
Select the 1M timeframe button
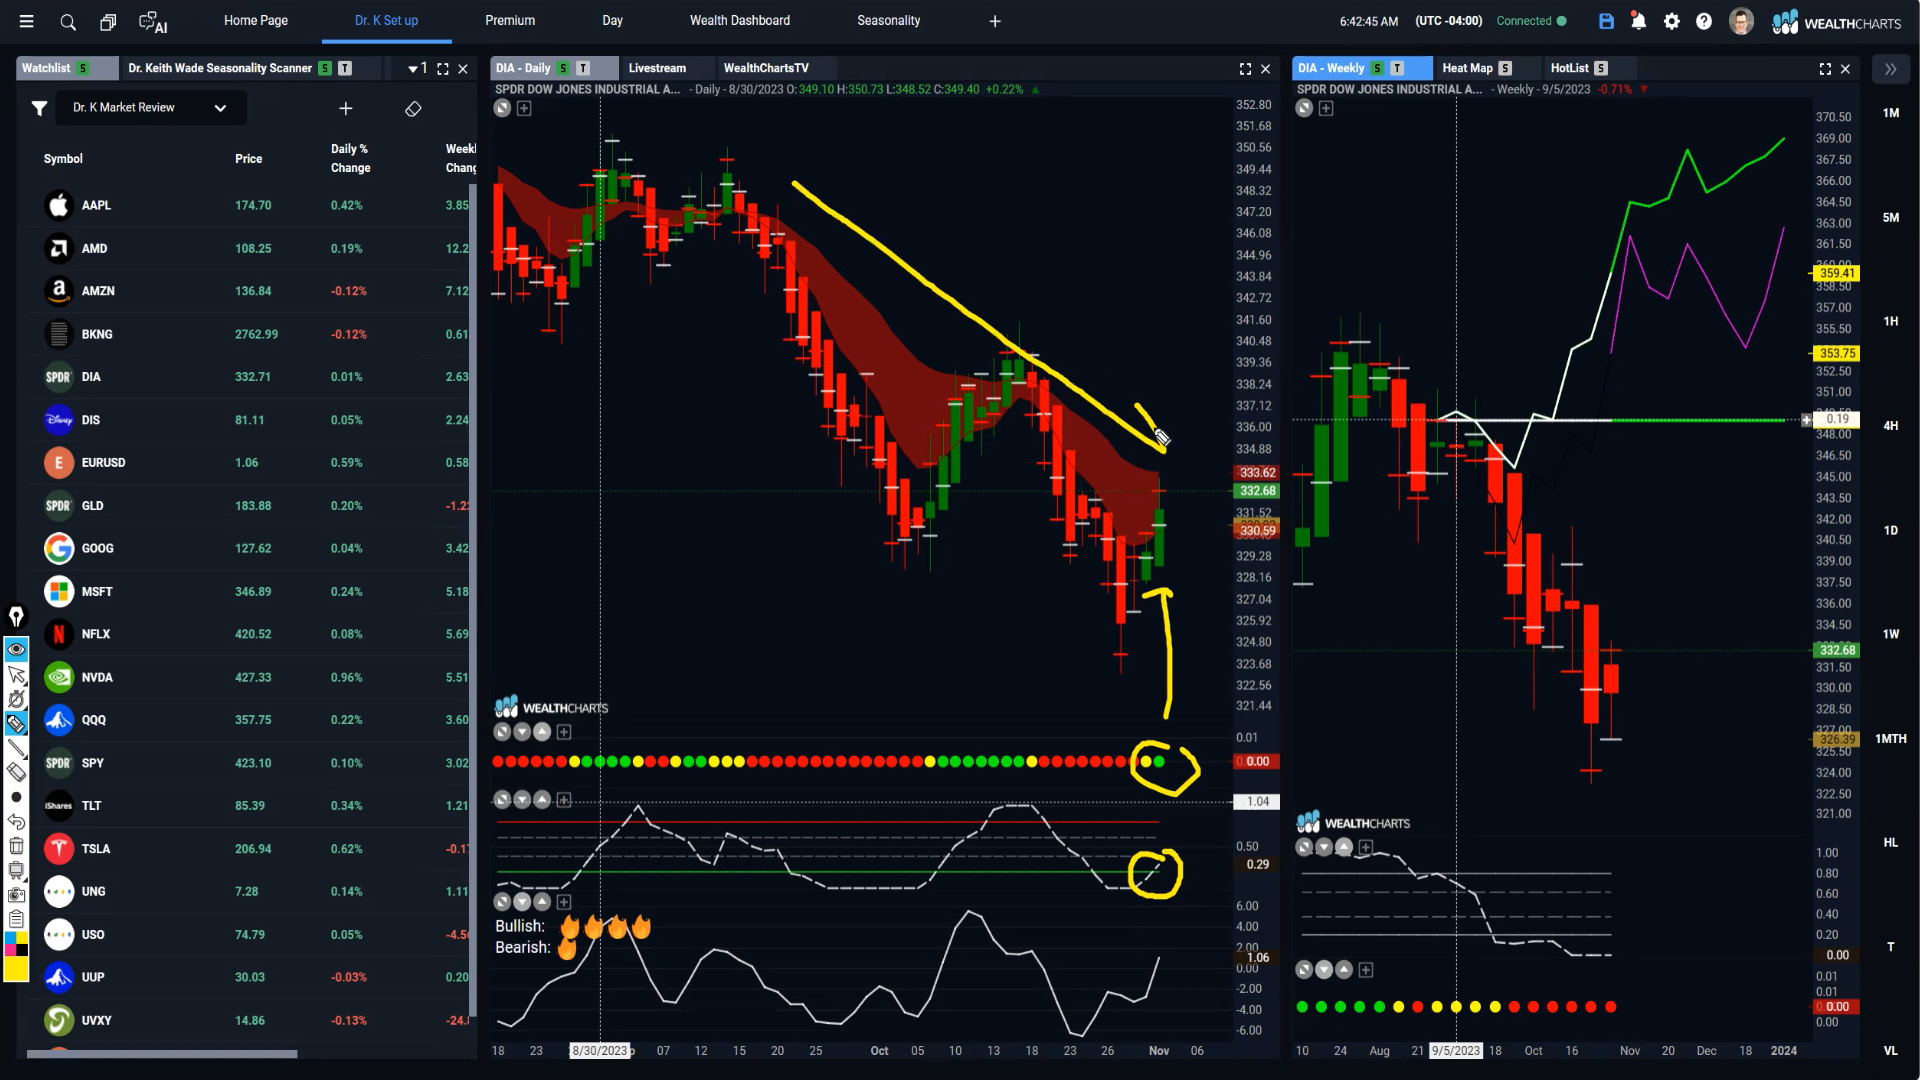tap(1891, 113)
